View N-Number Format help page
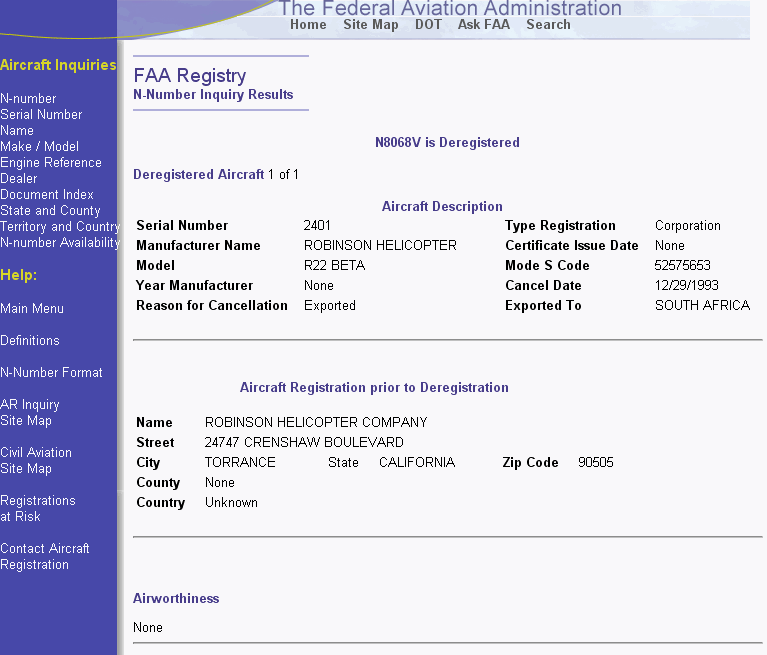The width and height of the screenshot is (767, 655). (51, 373)
